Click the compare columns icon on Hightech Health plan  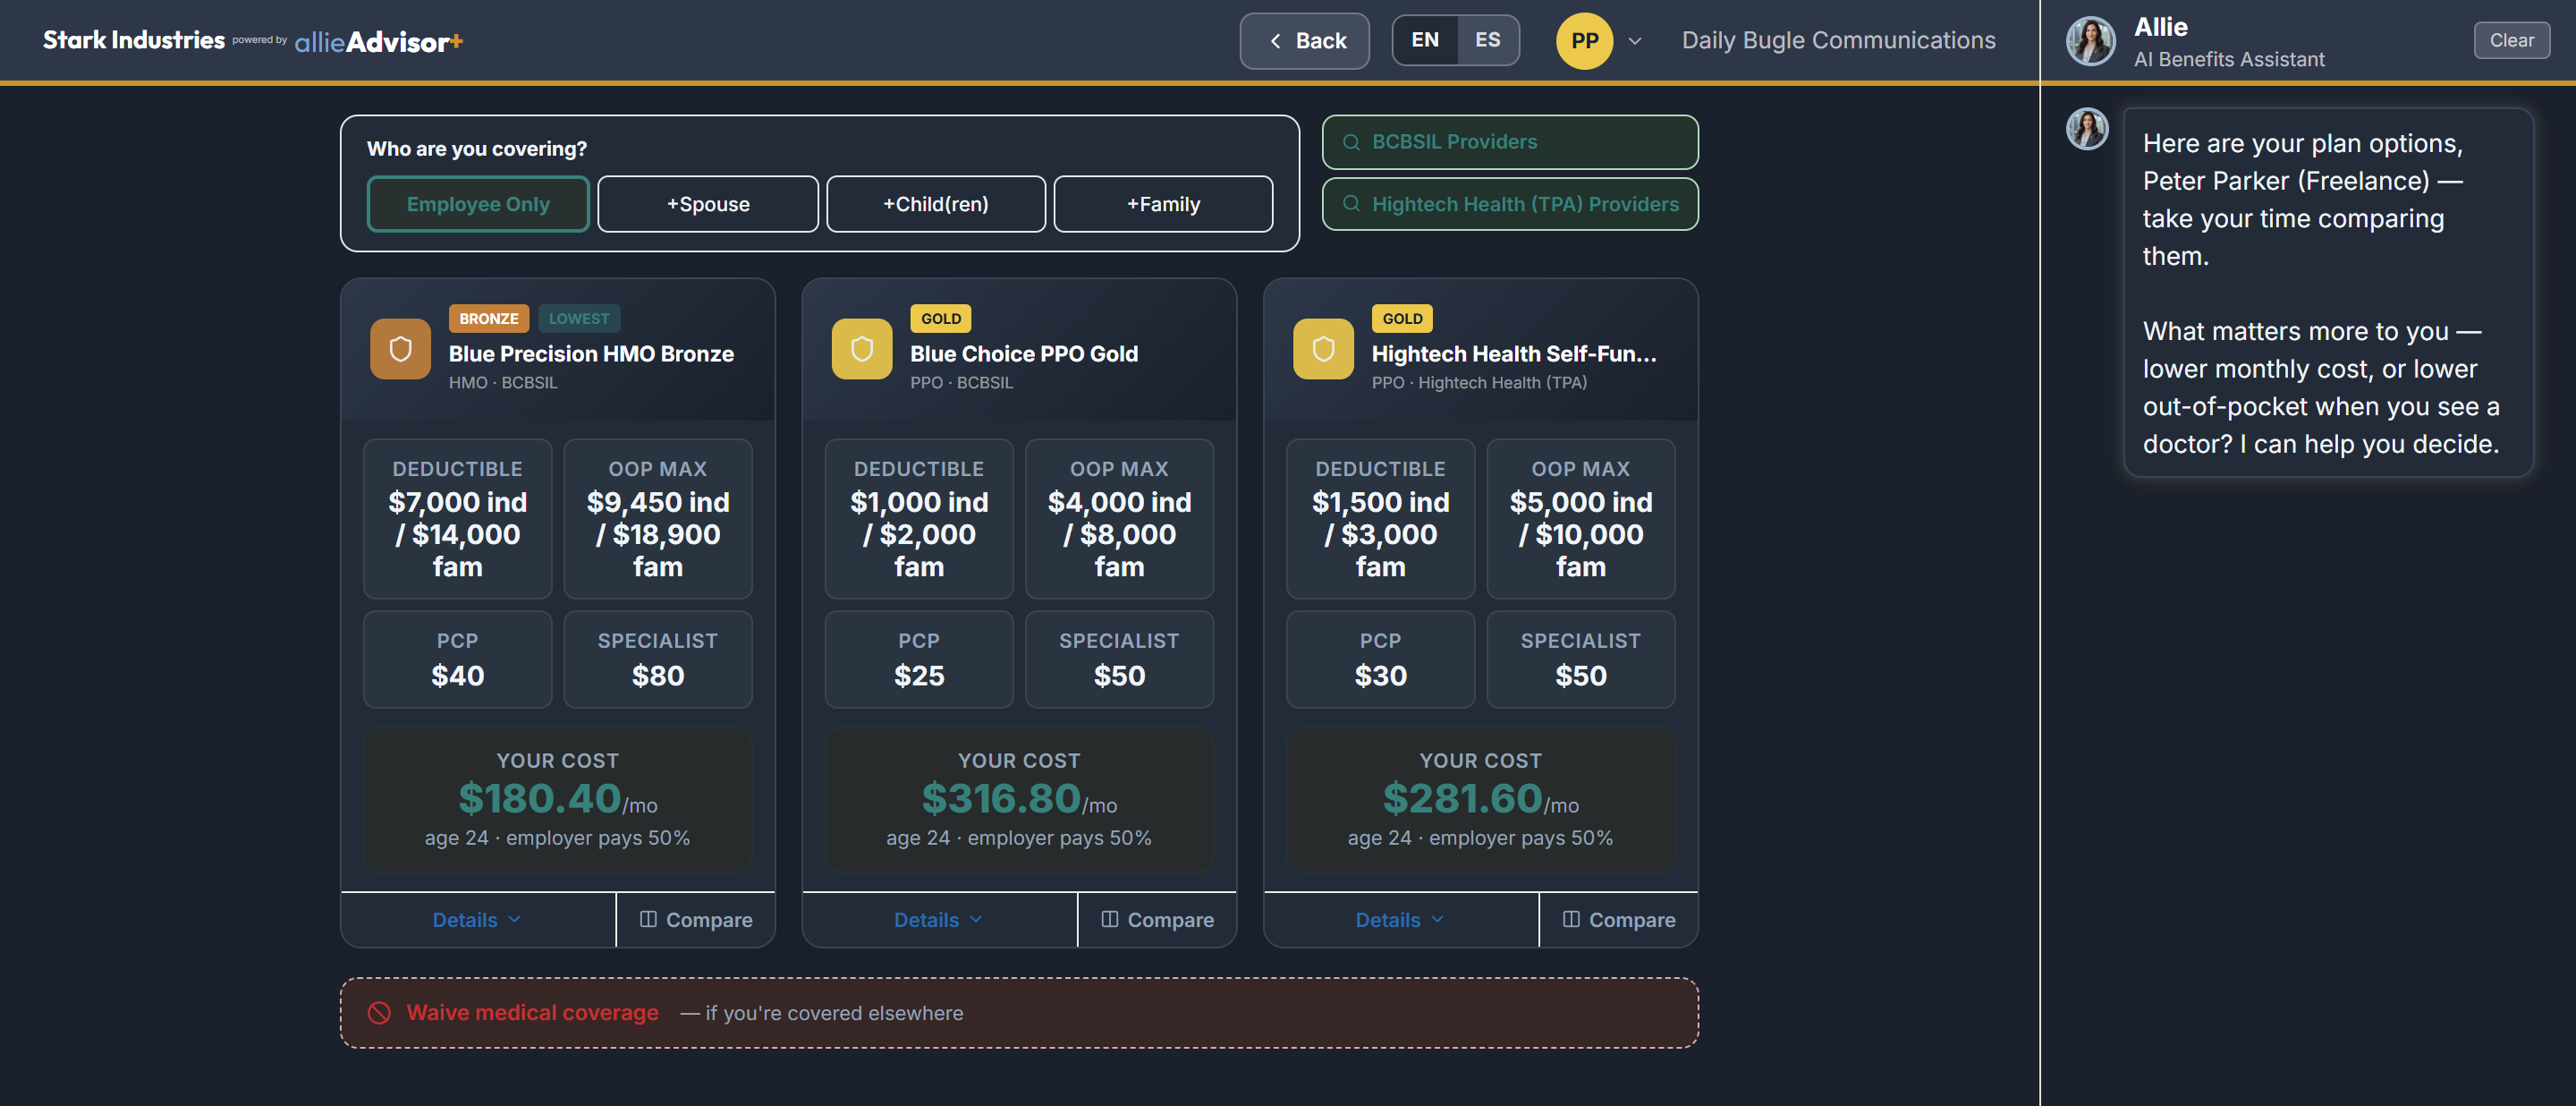pos(1571,919)
